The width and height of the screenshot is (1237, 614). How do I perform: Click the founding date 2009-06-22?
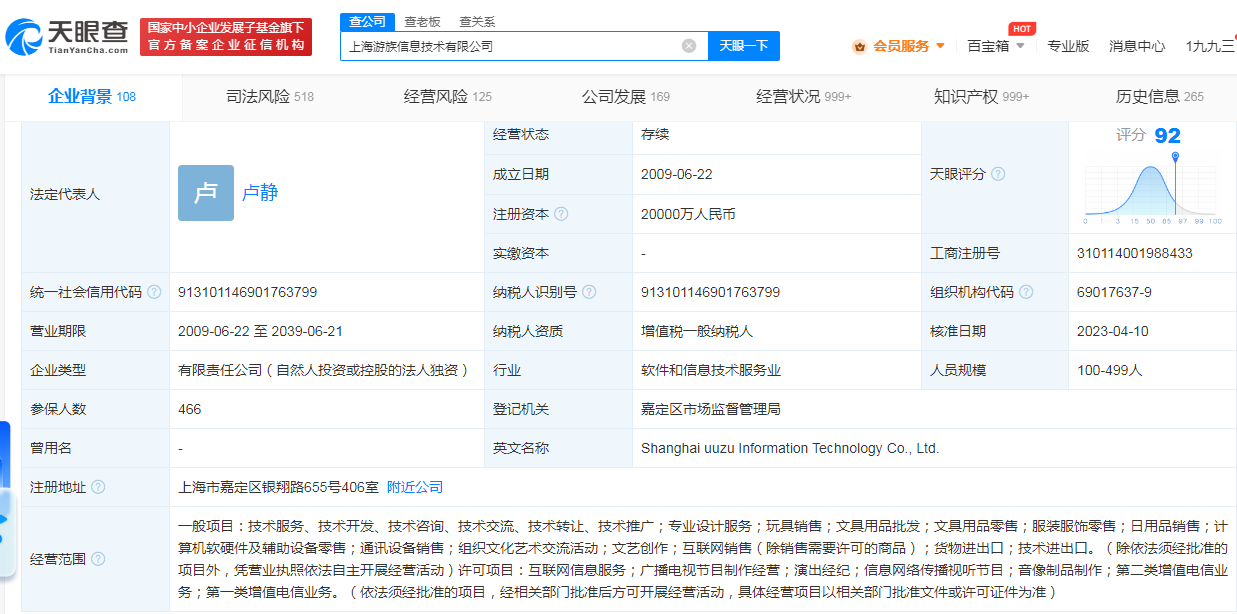pyautogui.click(x=677, y=174)
